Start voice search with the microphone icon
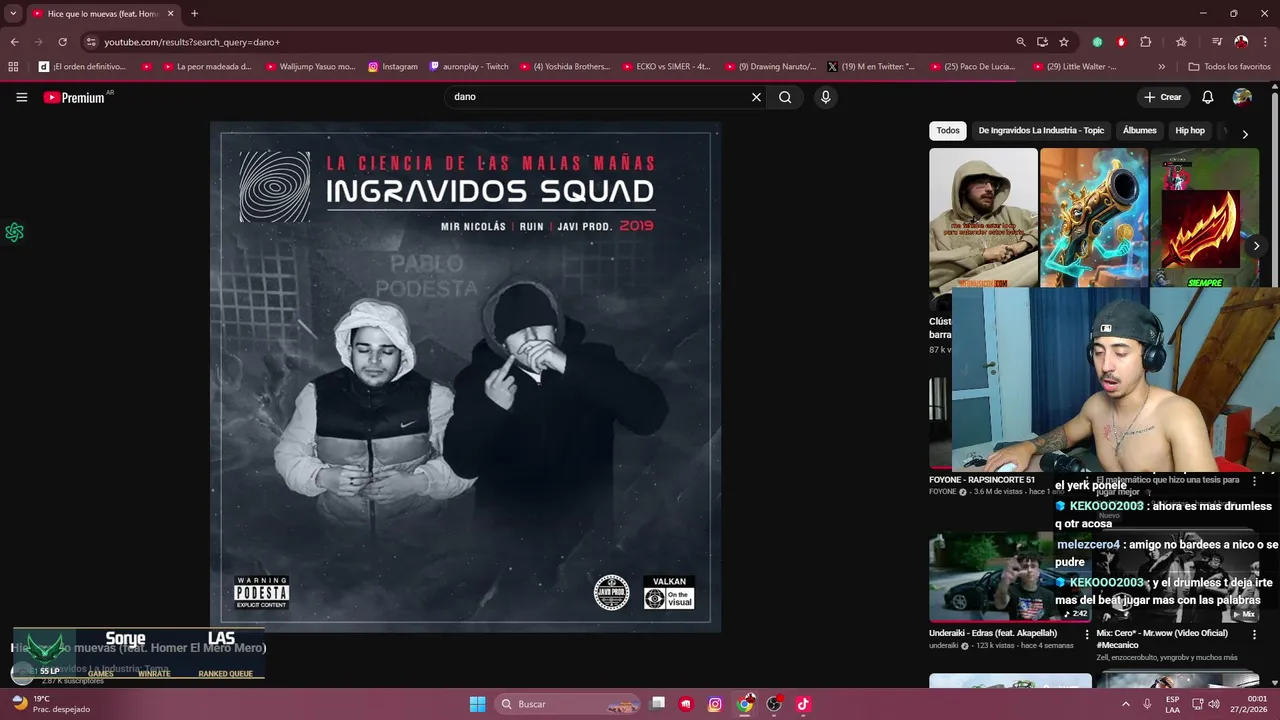The width and height of the screenshot is (1280, 720). pyautogui.click(x=825, y=97)
